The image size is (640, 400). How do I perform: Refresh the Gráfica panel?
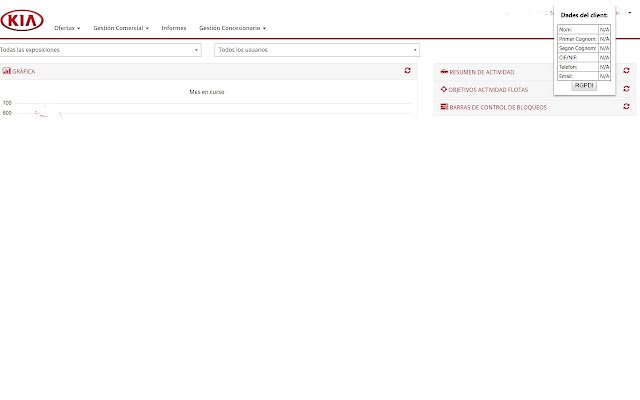pos(407,71)
